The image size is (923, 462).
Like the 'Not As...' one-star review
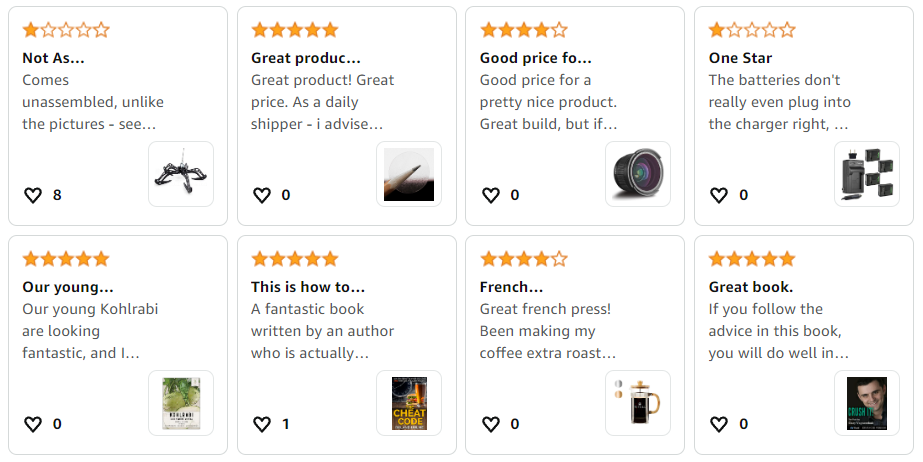point(33,195)
